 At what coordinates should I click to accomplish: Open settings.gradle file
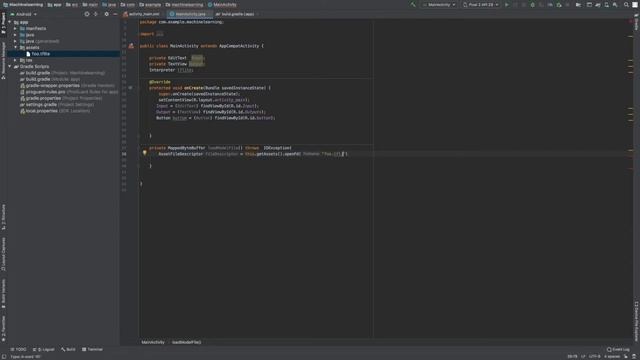[56, 104]
